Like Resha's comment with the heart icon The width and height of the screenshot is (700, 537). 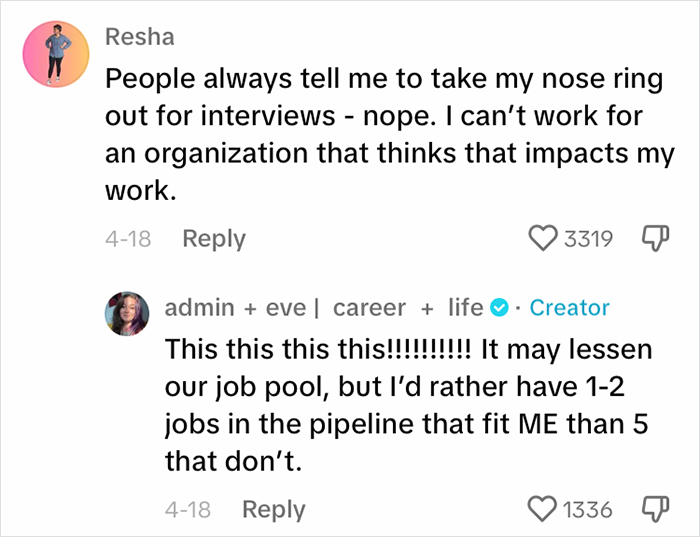[543, 239]
